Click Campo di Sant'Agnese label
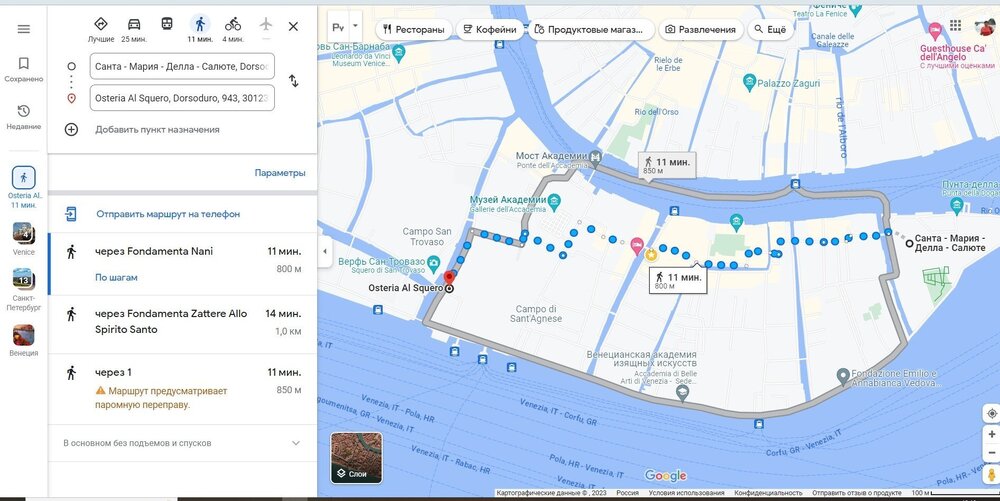Image resolution: width=1000 pixels, height=501 pixels. (x=536, y=314)
